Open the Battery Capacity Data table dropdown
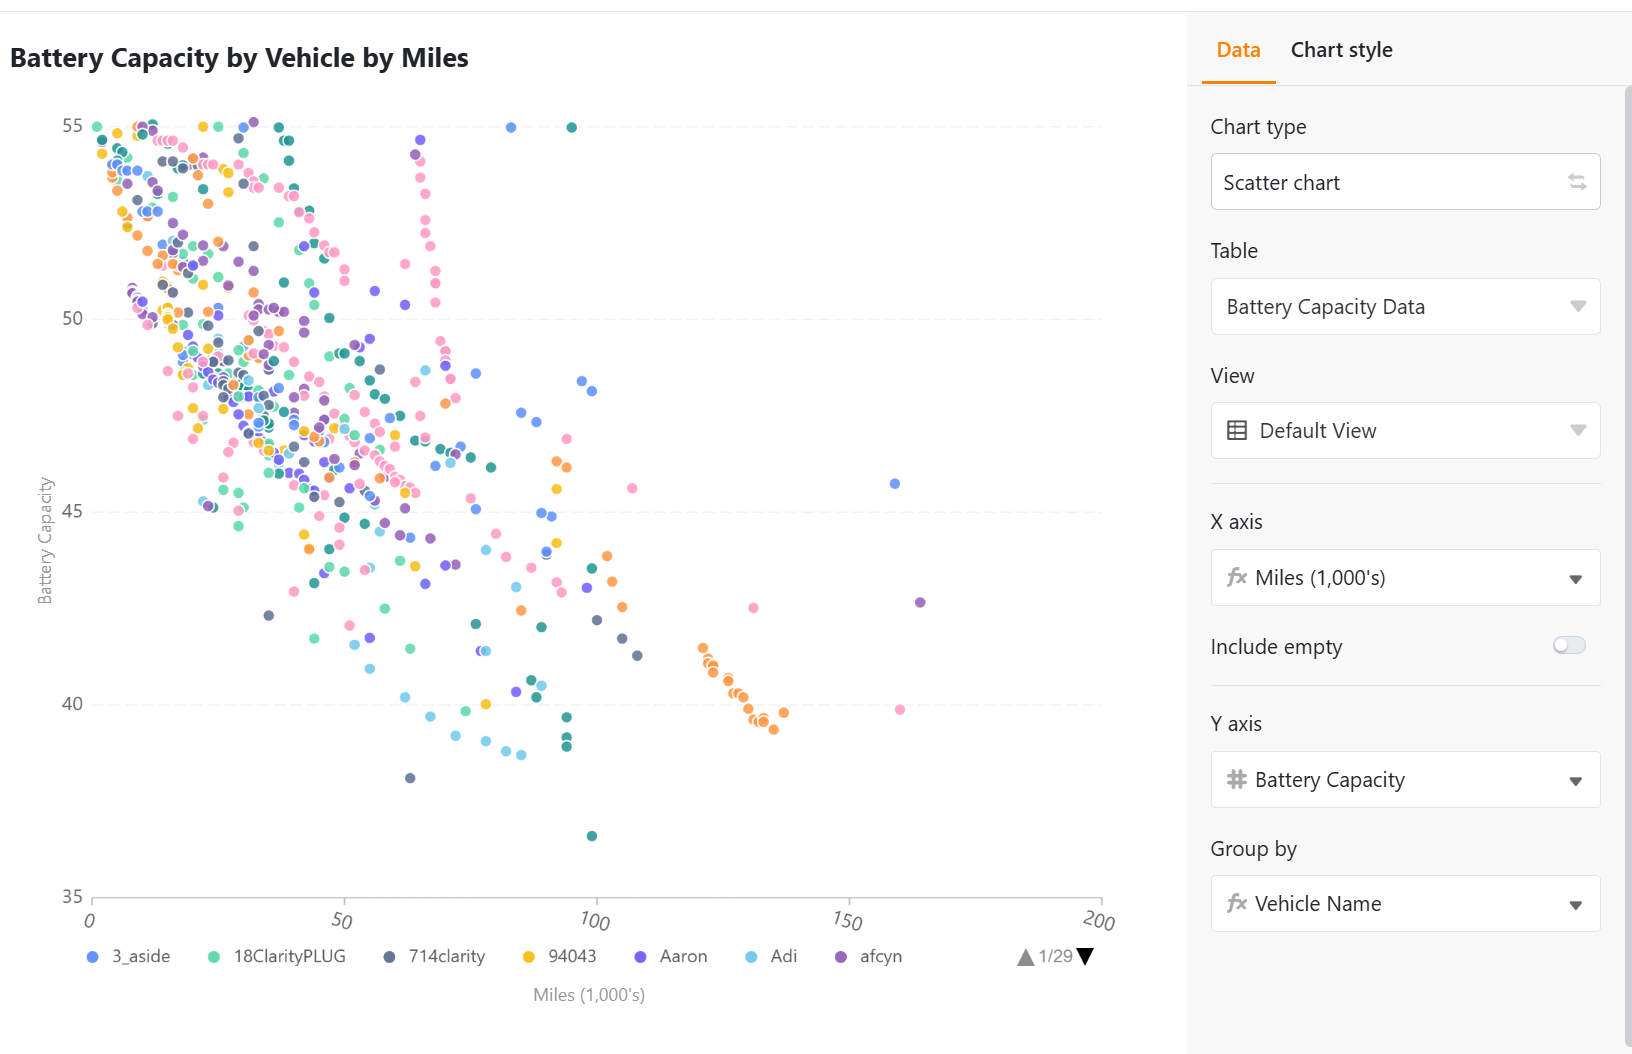 point(1405,307)
